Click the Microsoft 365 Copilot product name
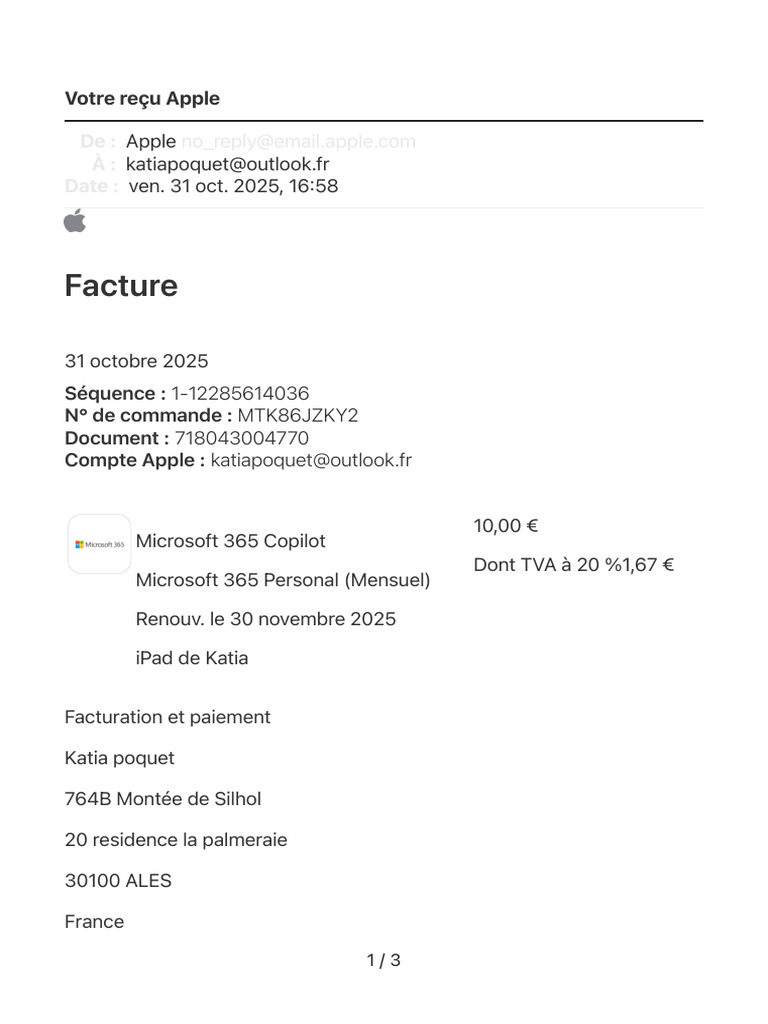The height and width of the screenshot is (1024, 768). [x=231, y=541]
